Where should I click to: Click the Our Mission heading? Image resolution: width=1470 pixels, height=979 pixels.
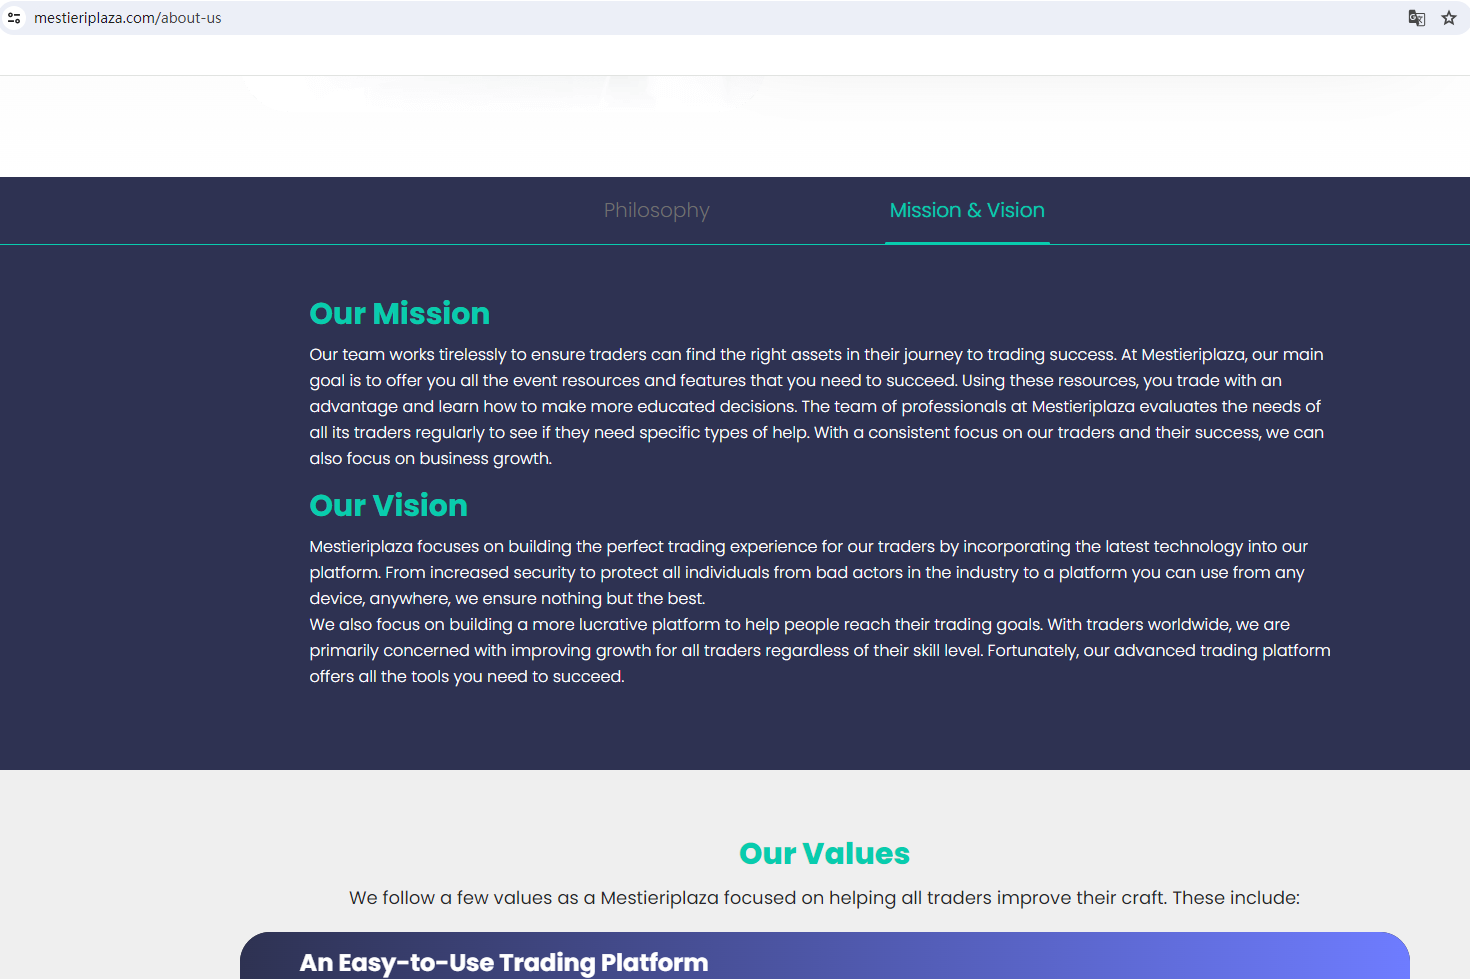(400, 313)
